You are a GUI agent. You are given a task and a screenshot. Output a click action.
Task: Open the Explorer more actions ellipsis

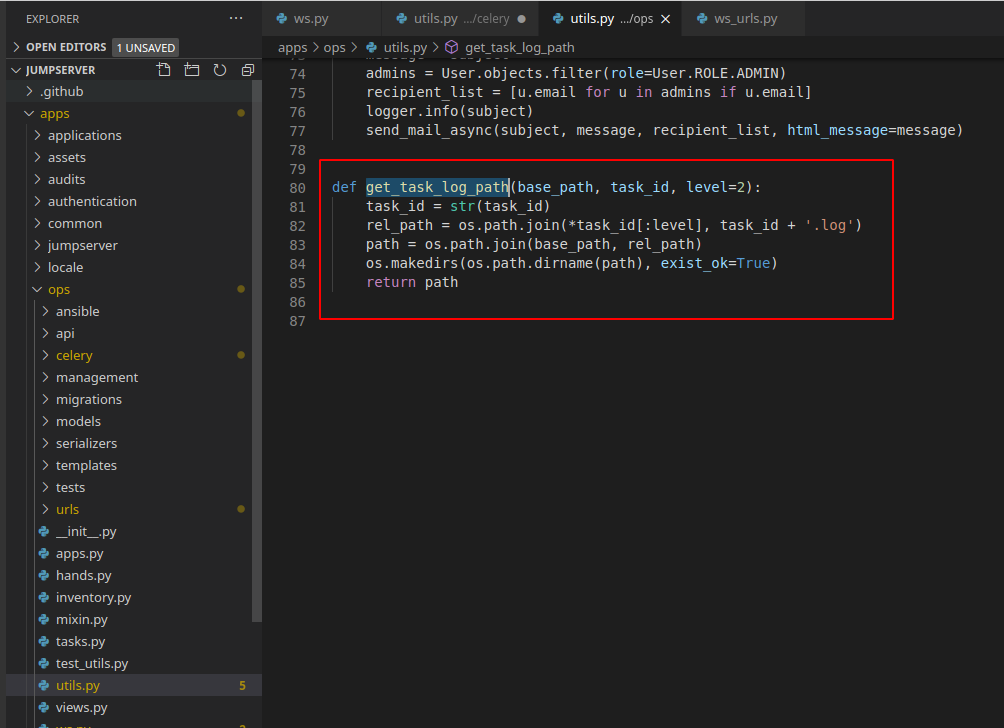pos(236,19)
